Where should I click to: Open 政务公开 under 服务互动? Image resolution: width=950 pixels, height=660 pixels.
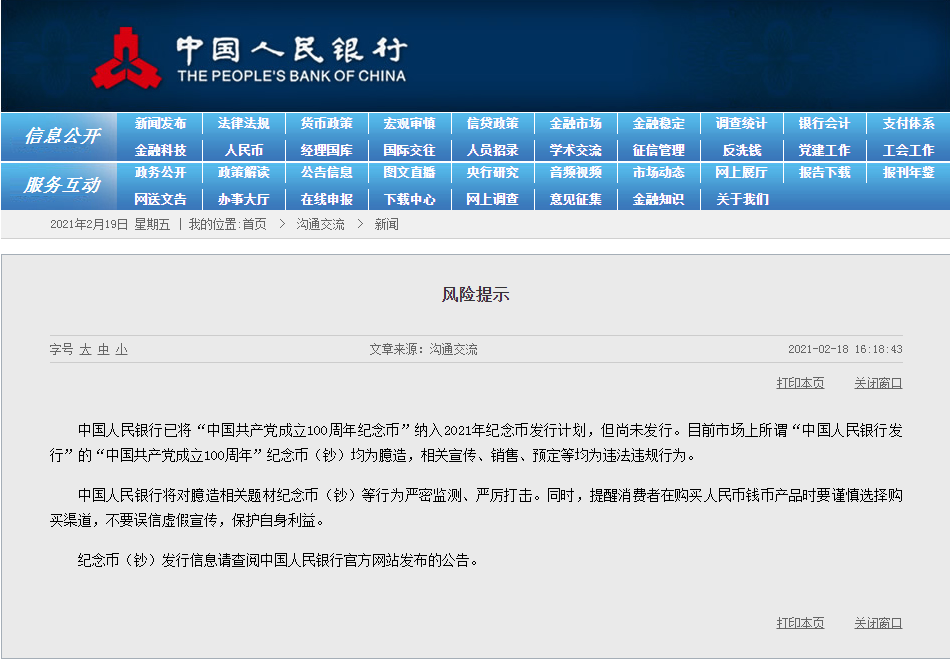click(161, 173)
